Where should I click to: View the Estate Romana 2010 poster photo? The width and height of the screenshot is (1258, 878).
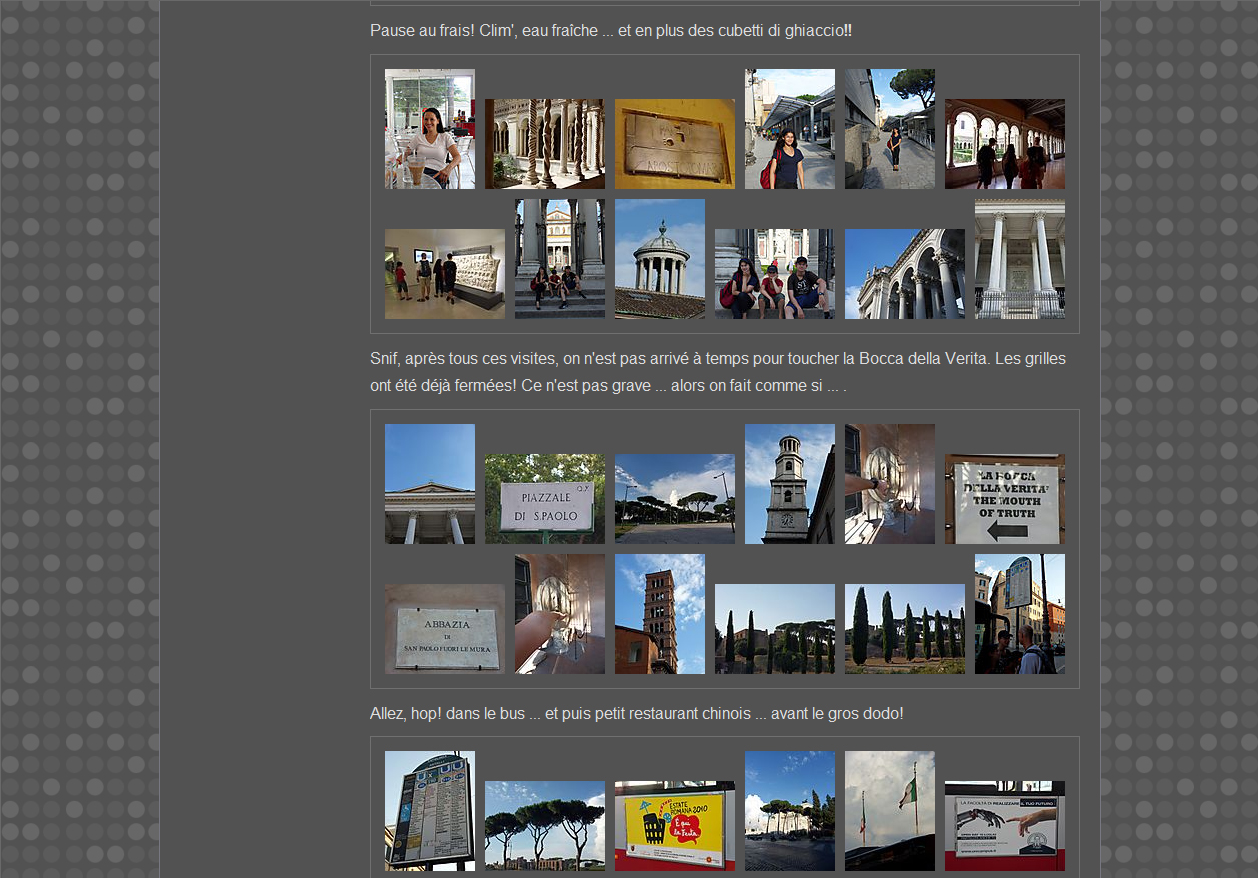click(674, 826)
